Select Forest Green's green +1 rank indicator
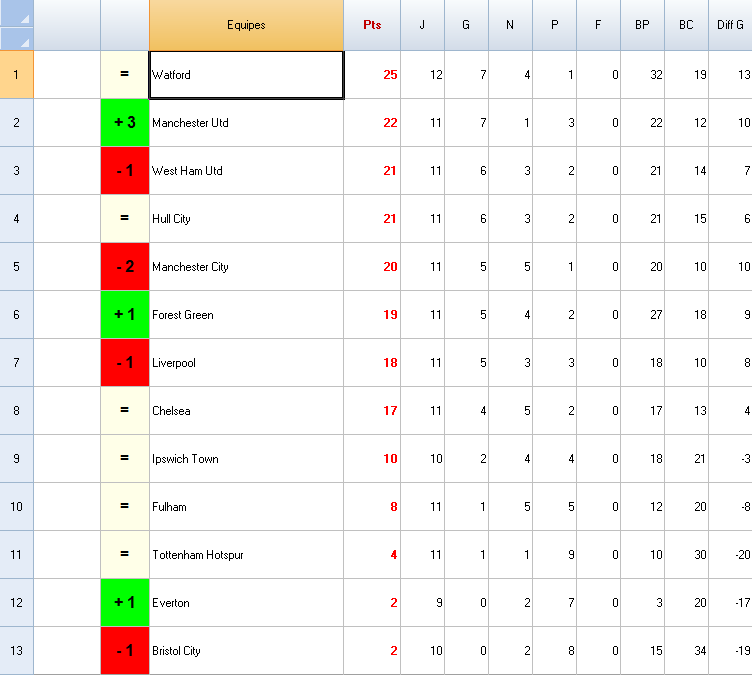This screenshot has width=752, height=675. pos(125,315)
